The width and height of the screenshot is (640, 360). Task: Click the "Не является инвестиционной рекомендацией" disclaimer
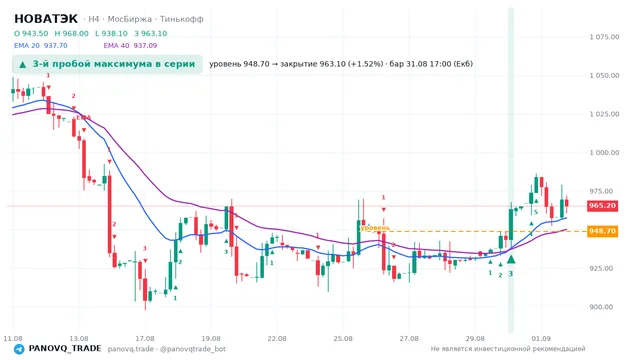[508, 349]
